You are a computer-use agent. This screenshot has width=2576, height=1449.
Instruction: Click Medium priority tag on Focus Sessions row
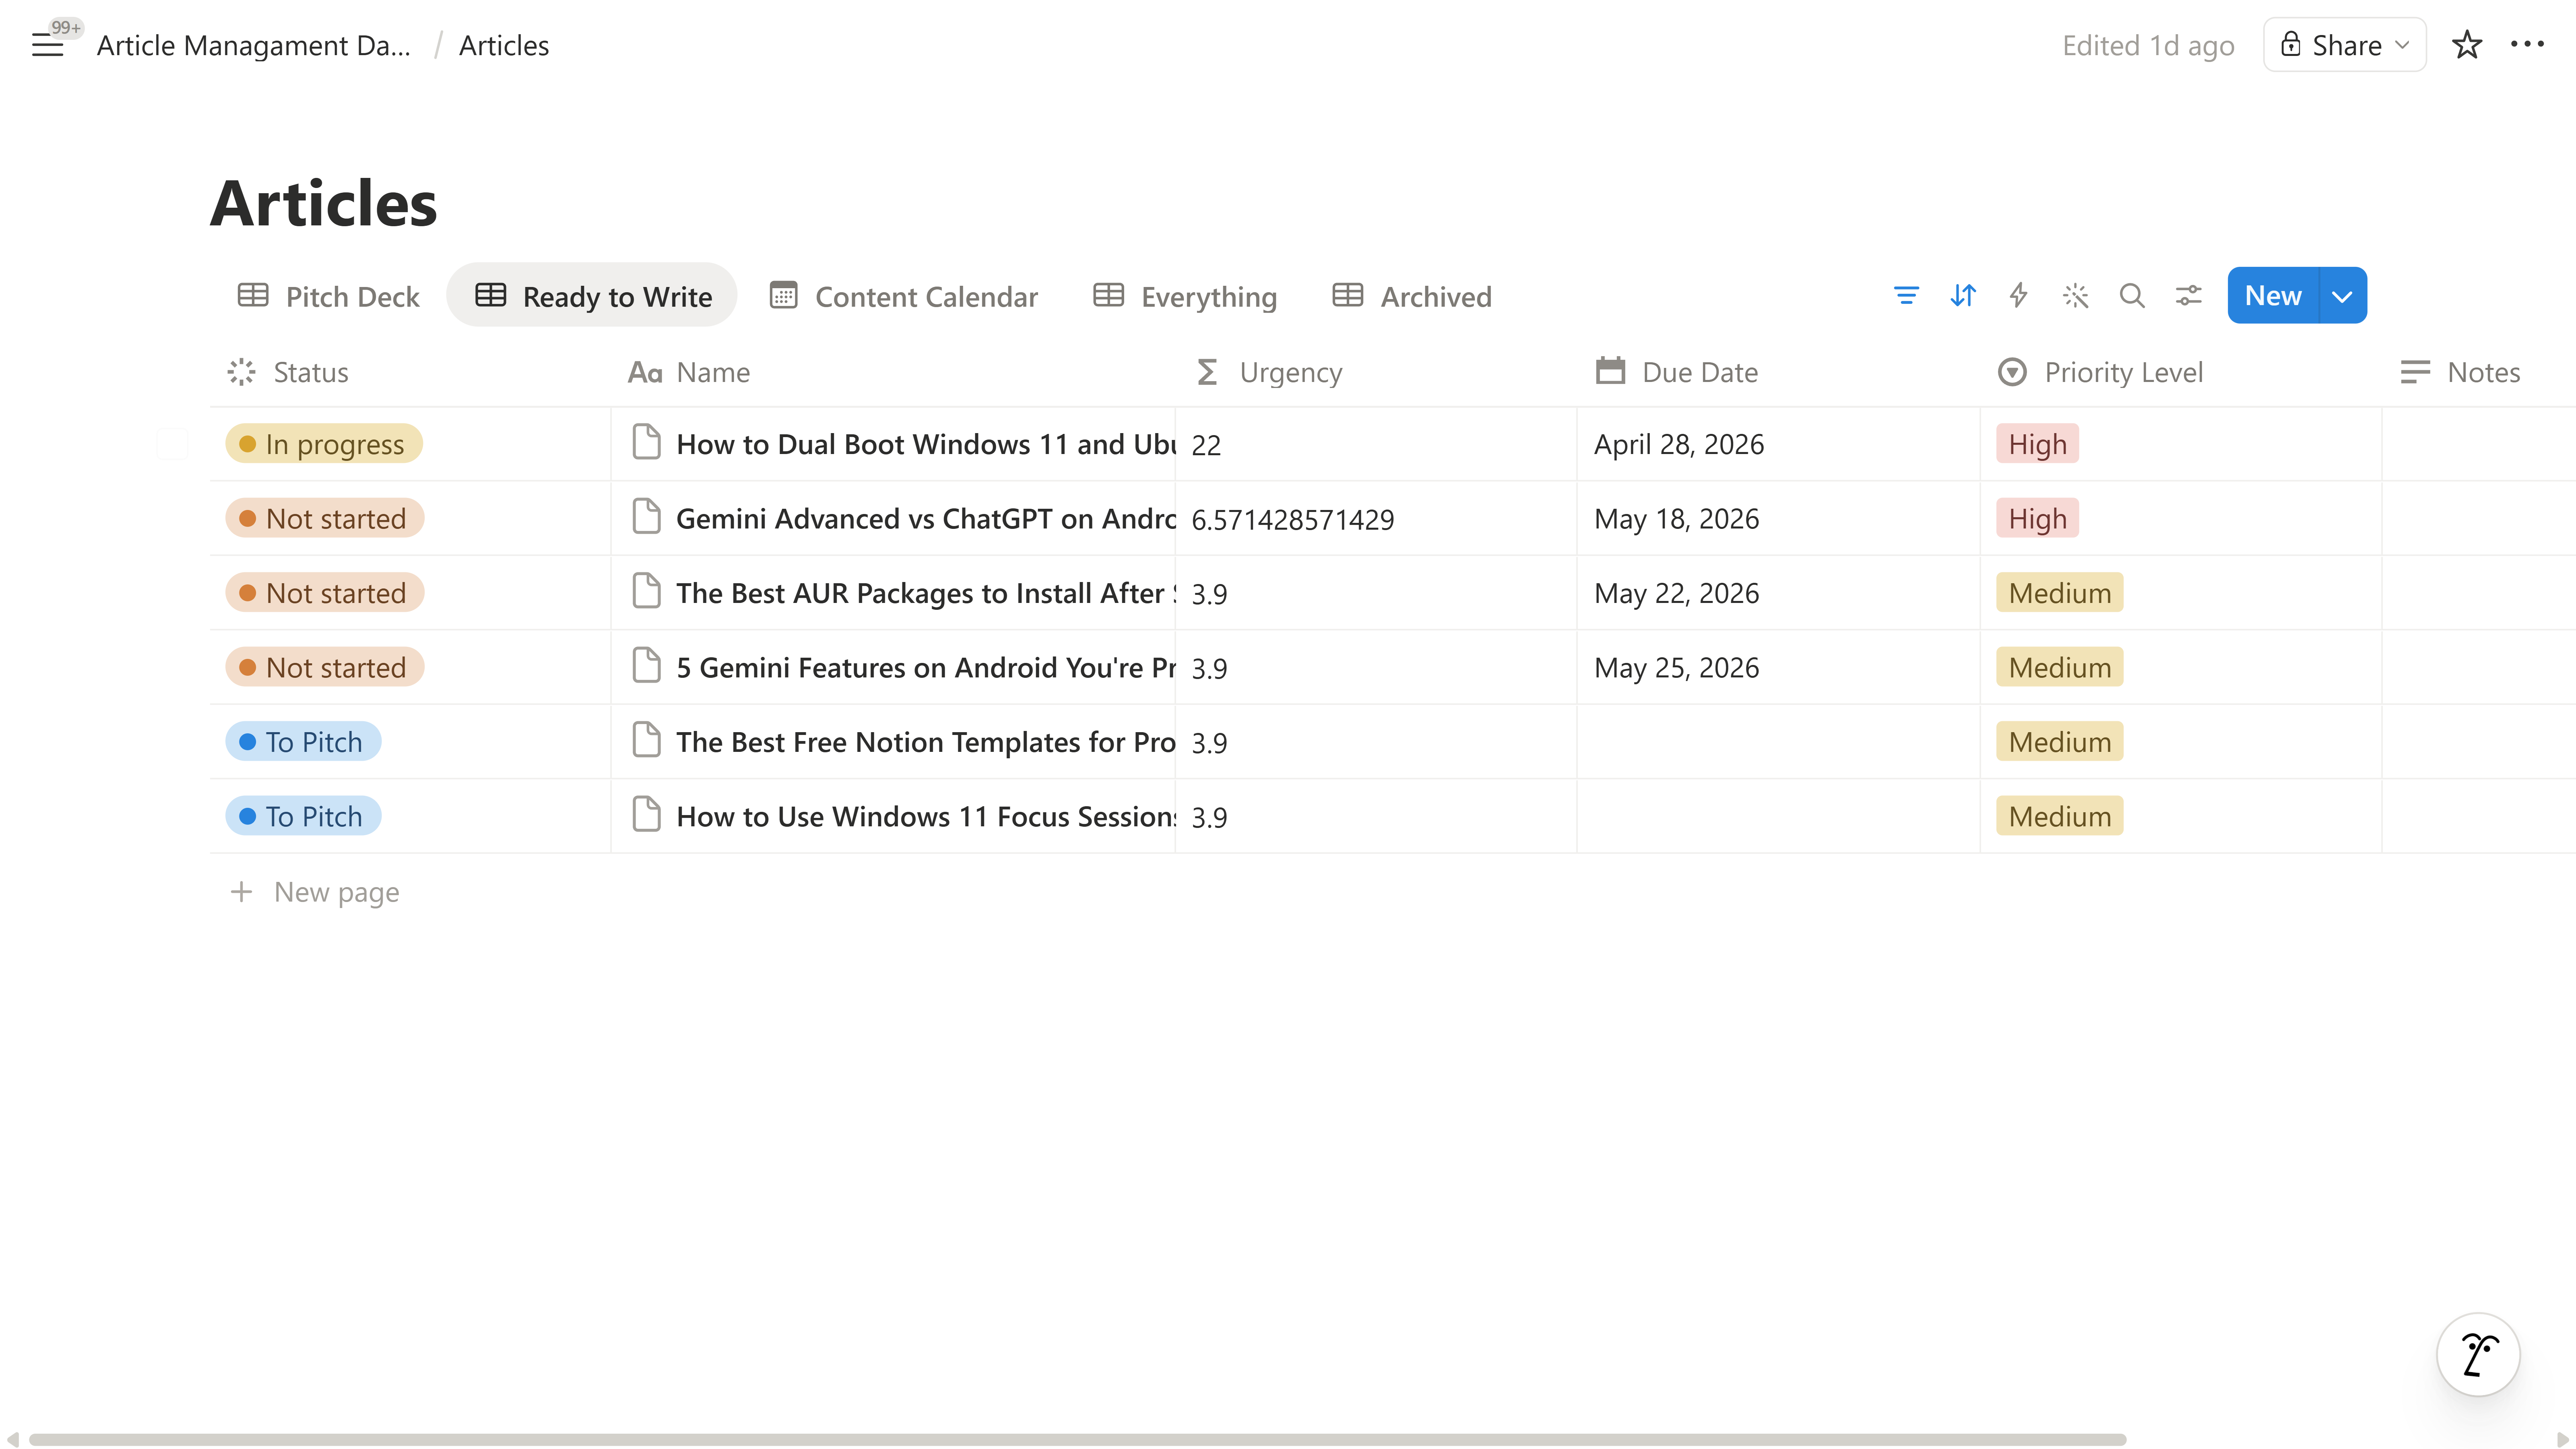pyautogui.click(x=2059, y=816)
